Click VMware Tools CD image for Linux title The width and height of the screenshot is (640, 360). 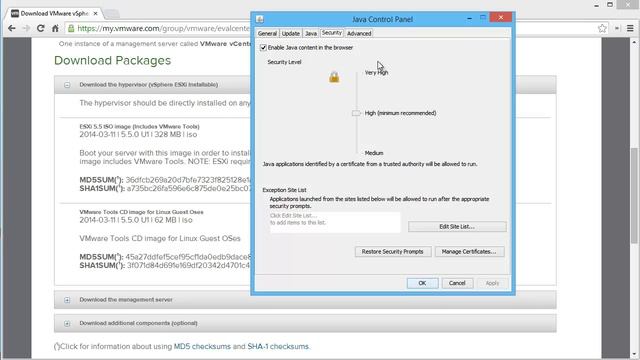(x=141, y=212)
